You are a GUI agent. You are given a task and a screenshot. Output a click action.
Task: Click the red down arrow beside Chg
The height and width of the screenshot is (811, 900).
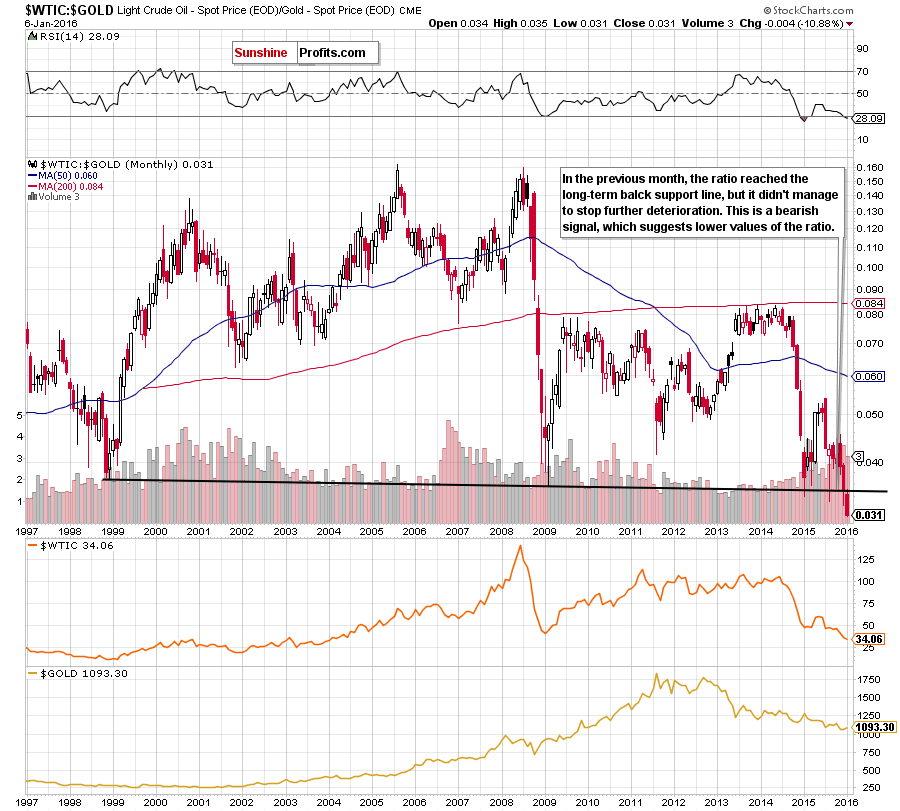[849, 24]
